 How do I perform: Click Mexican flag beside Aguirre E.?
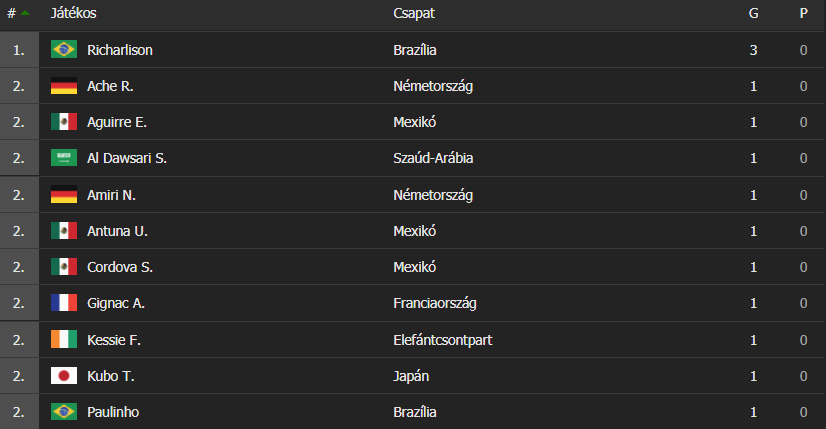(64, 122)
